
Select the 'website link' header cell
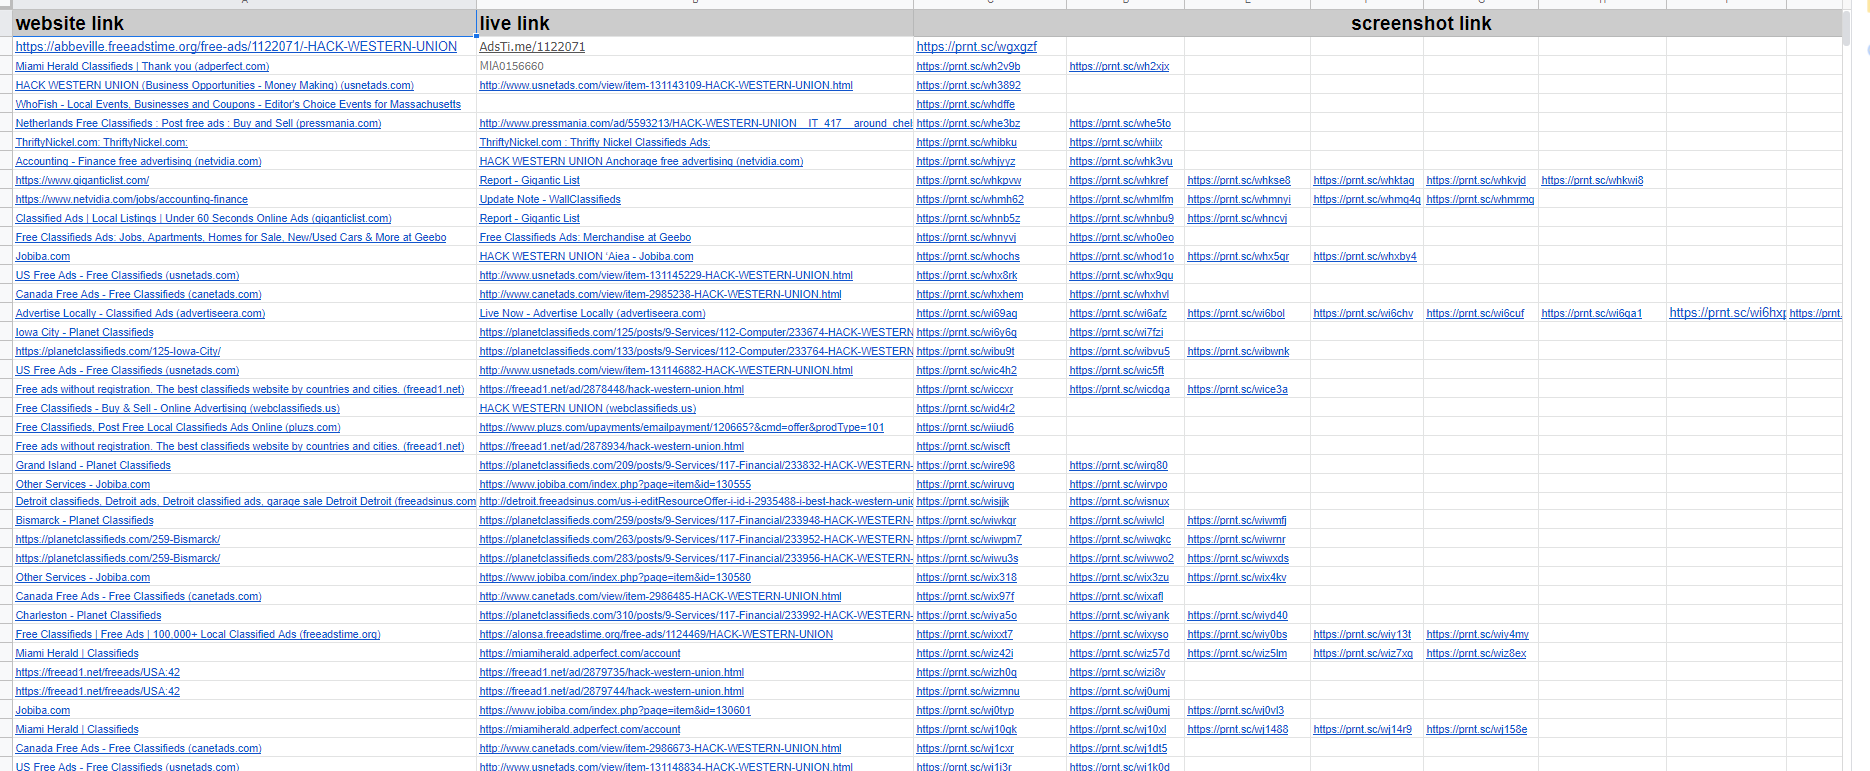tap(245, 23)
